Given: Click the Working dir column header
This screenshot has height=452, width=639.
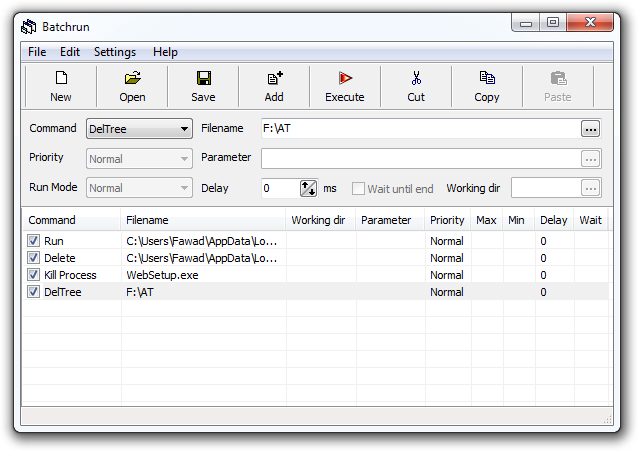Looking at the screenshot, I should pos(321,220).
